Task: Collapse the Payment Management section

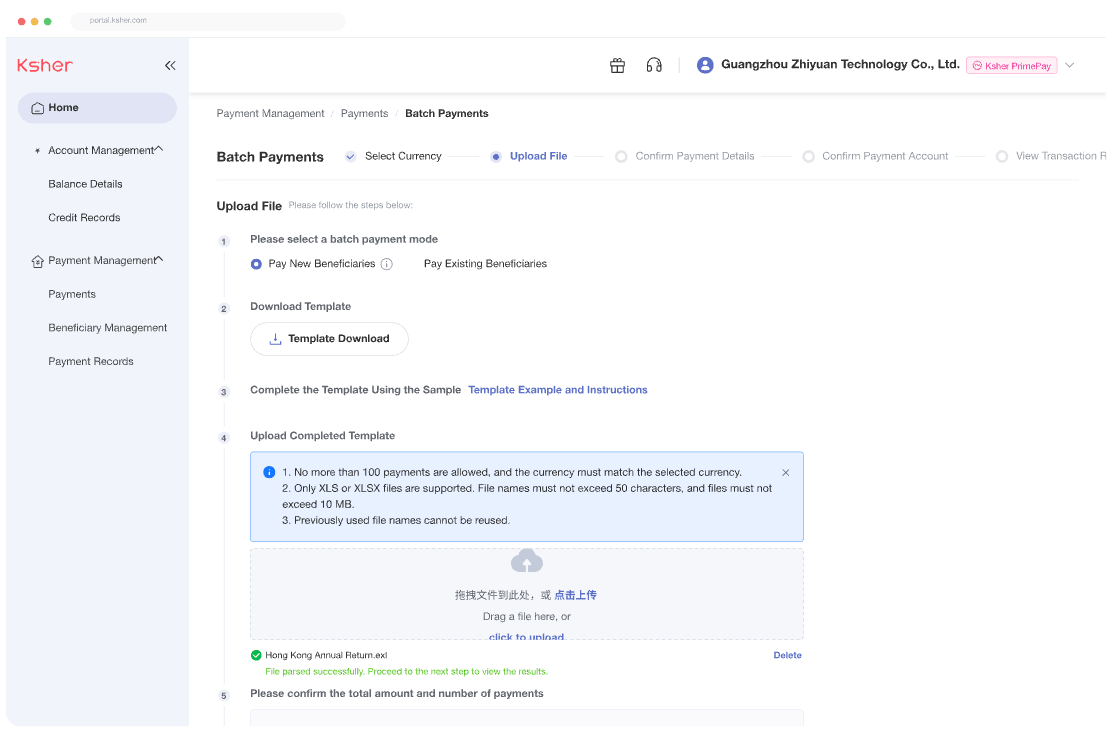Action: (x=159, y=259)
